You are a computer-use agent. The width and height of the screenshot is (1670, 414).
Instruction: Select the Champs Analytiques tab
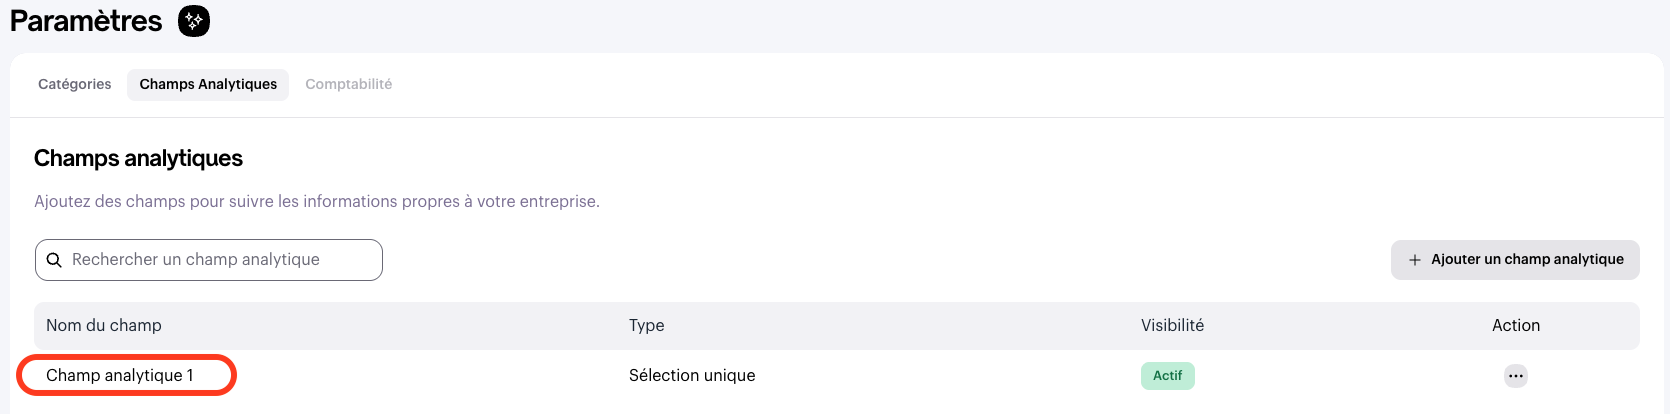pos(208,84)
